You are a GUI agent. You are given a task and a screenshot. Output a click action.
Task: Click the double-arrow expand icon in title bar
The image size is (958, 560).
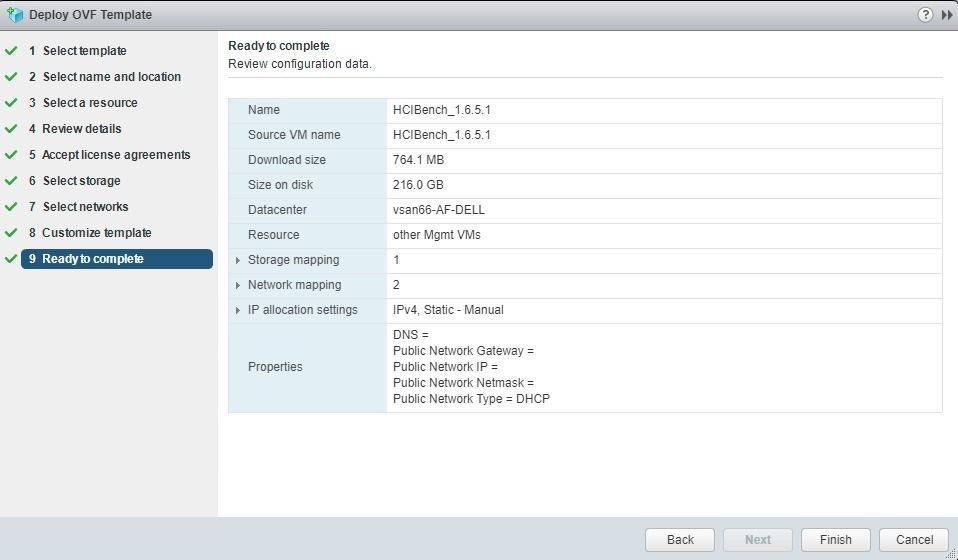[x=946, y=15]
